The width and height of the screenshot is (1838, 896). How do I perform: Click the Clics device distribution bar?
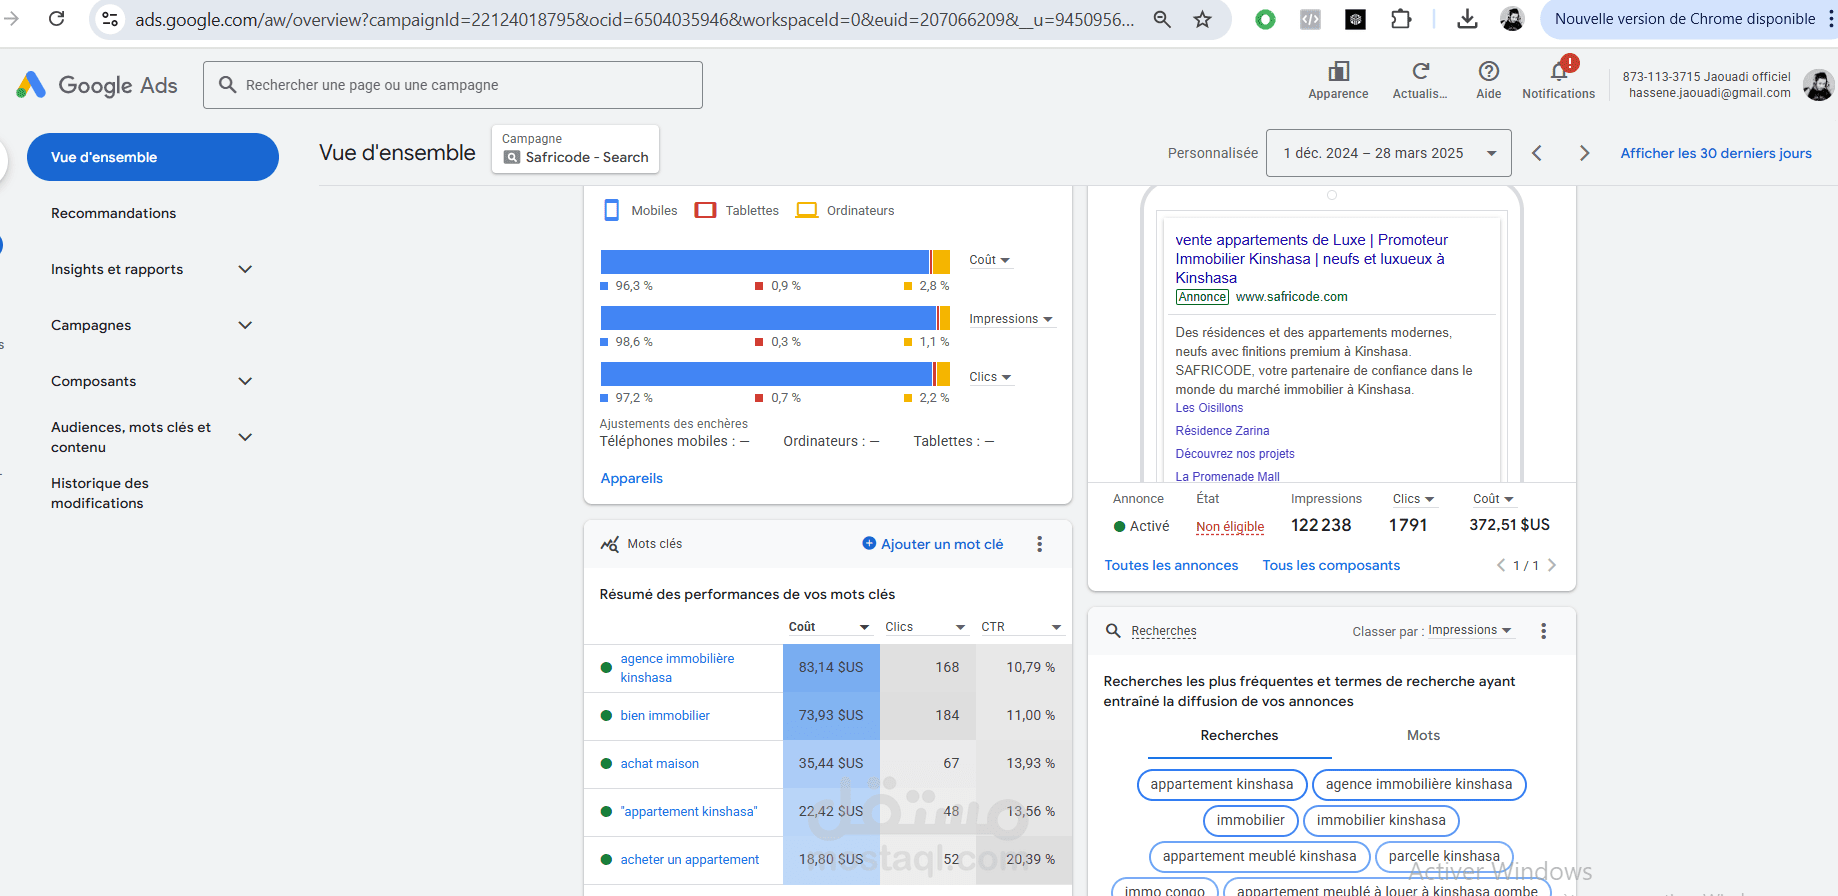click(775, 374)
